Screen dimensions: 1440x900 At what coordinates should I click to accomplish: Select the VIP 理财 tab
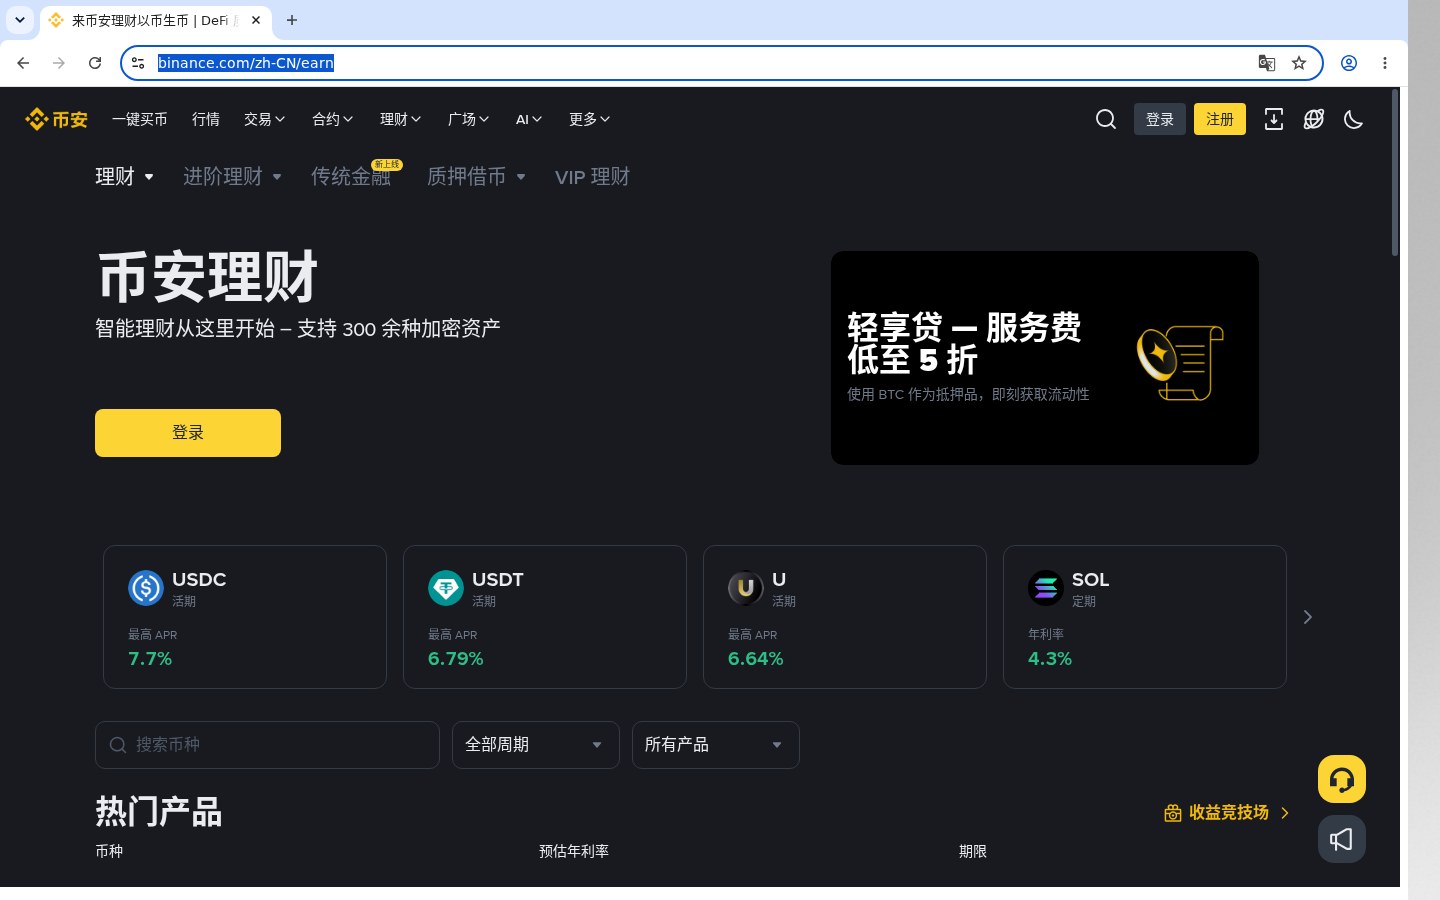[x=592, y=177]
